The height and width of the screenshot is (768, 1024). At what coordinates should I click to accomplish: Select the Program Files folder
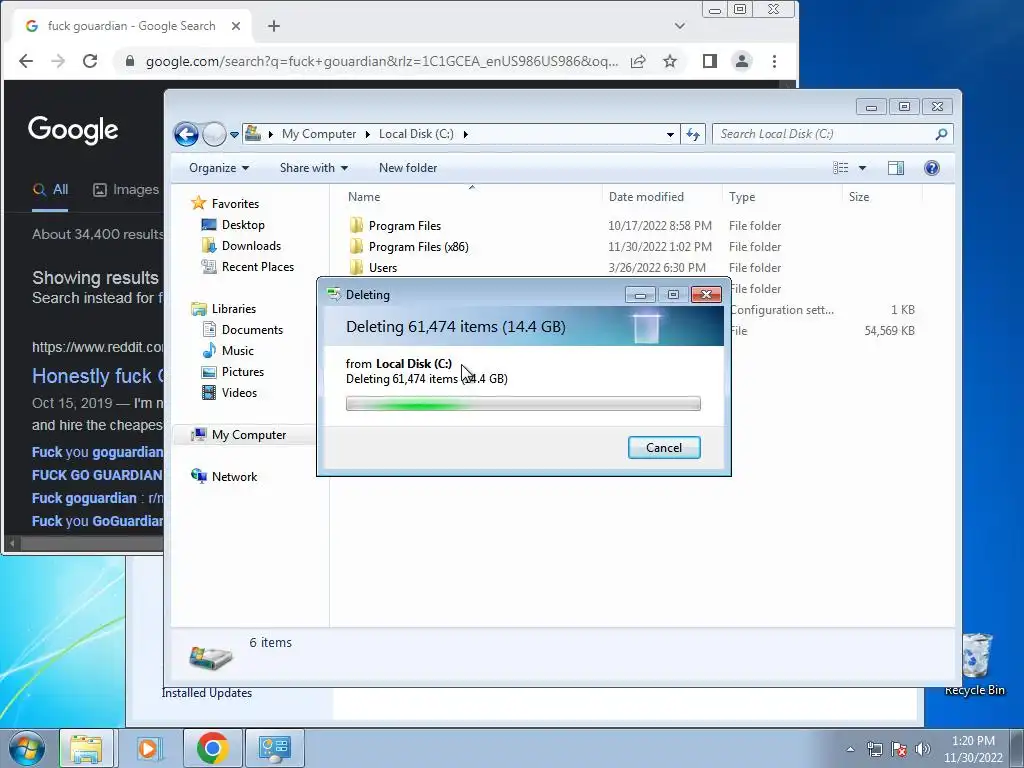tap(404, 226)
